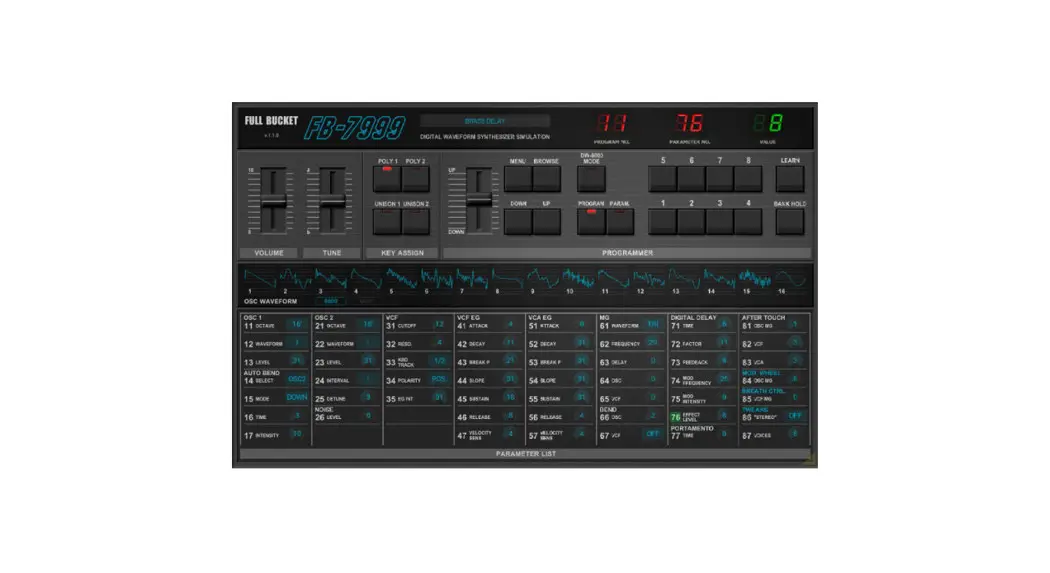This screenshot has height=573, width=1050.
Task: Click the UP/DOWN value slider handle
Action: 479,200
